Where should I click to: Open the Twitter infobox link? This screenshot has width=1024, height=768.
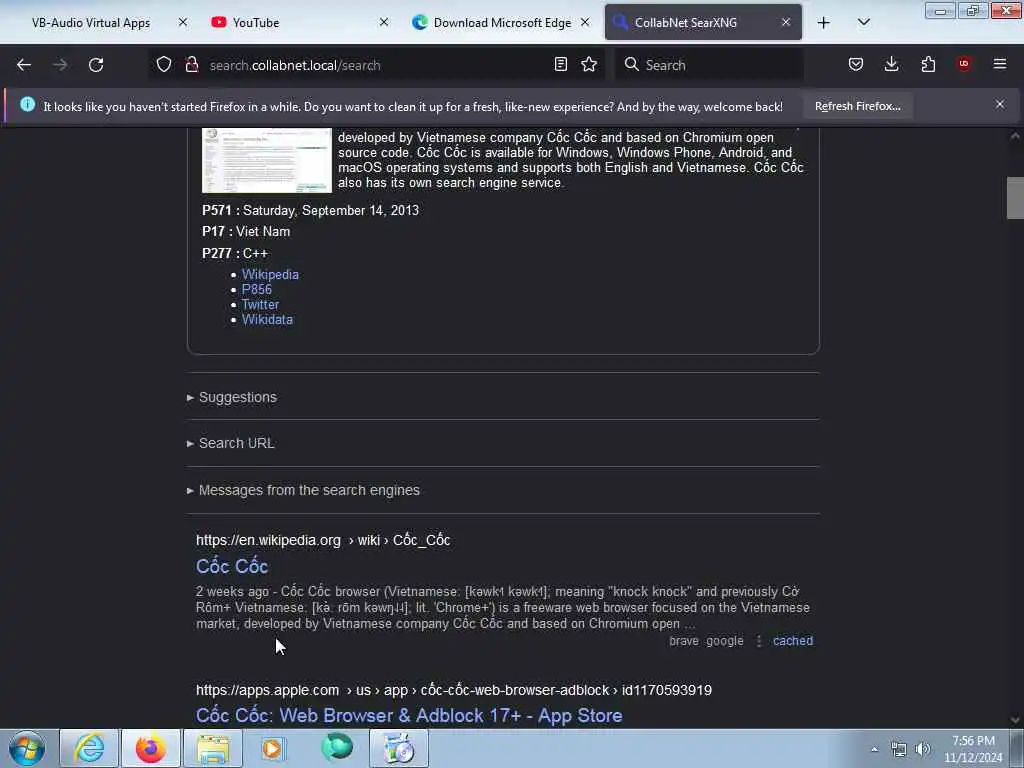point(261,304)
